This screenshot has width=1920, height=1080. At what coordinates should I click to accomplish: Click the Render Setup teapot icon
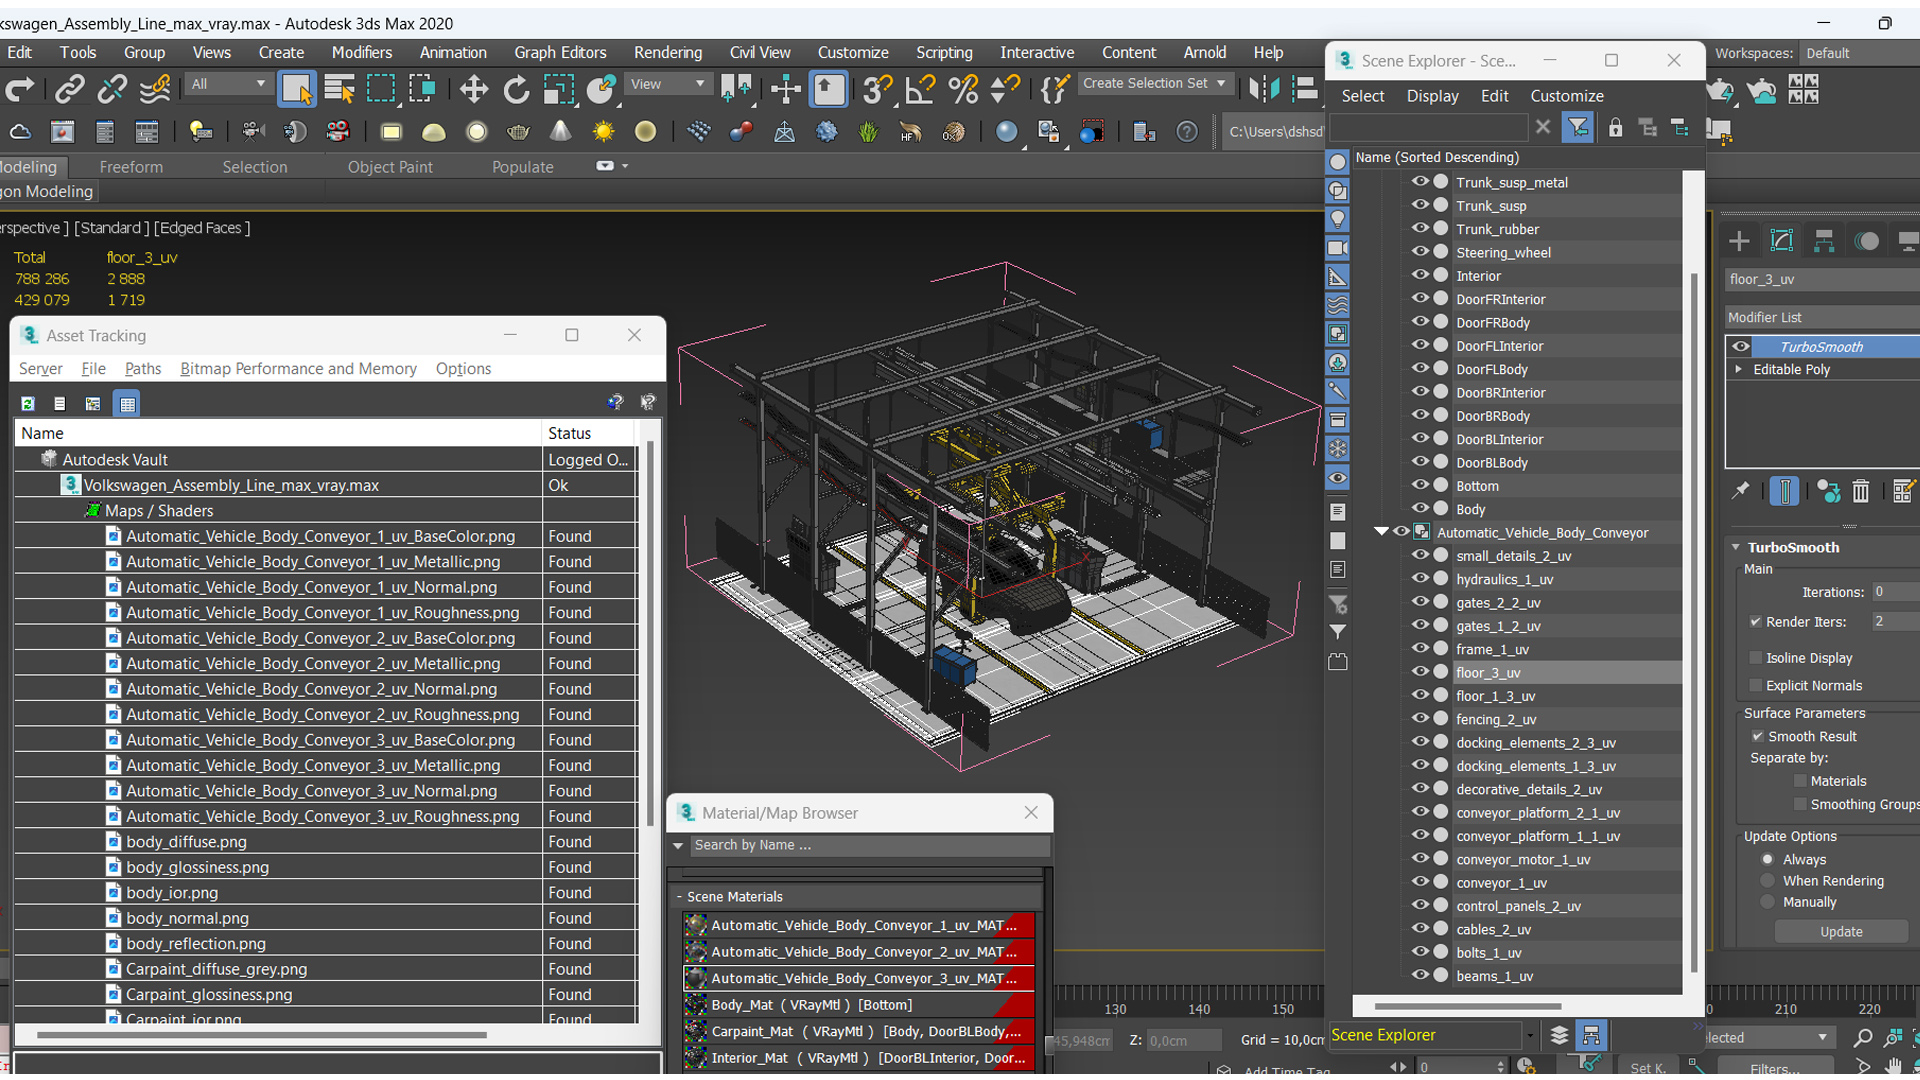(1719, 92)
